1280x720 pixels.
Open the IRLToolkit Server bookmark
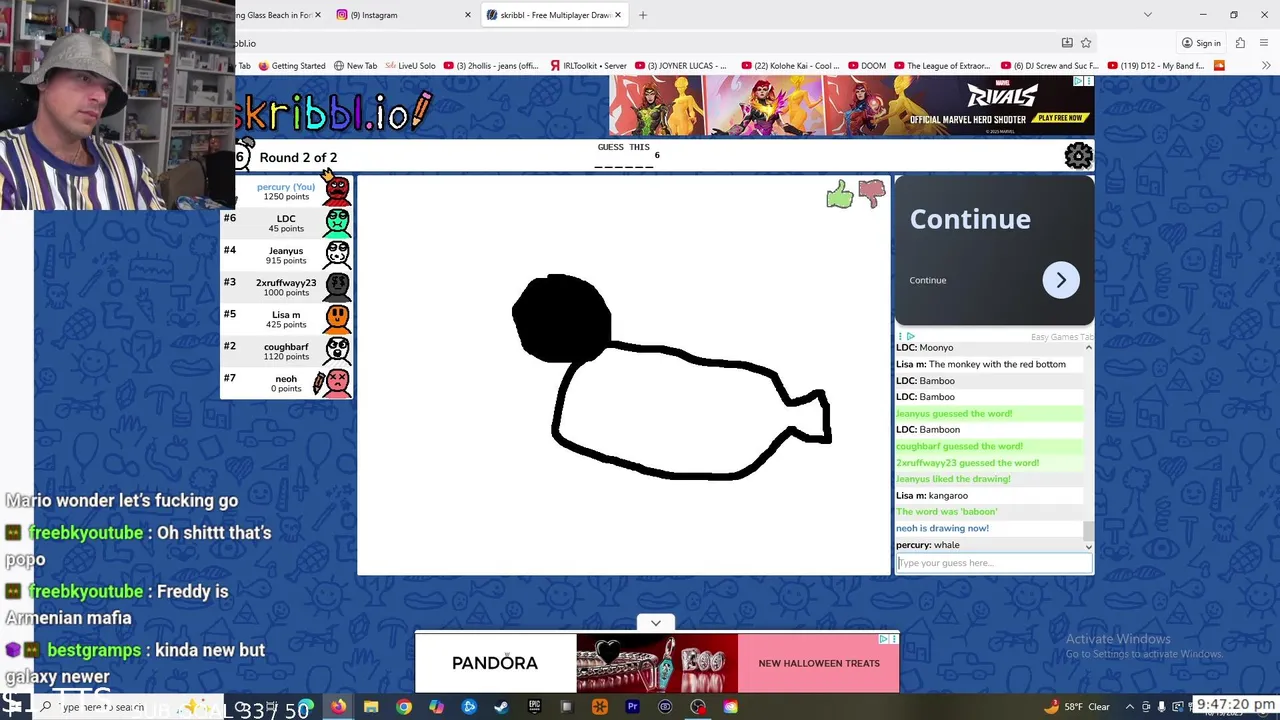click(x=588, y=66)
